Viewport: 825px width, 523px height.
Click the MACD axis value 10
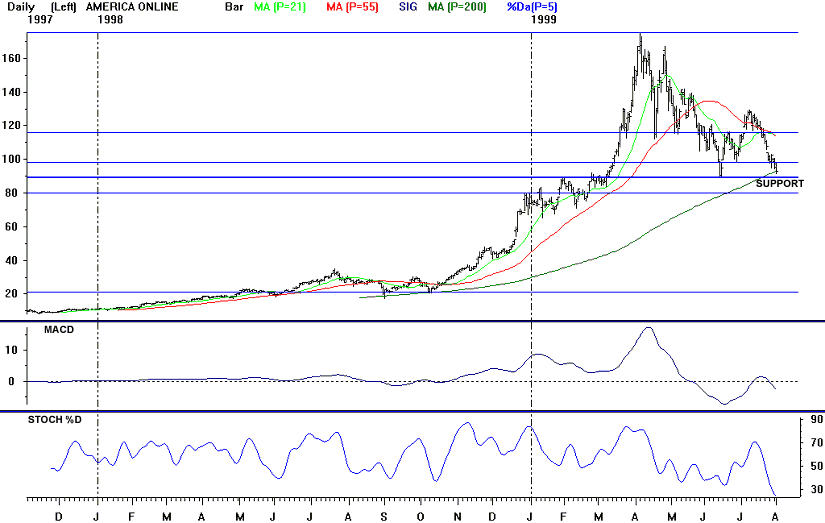[x=12, y=350]
